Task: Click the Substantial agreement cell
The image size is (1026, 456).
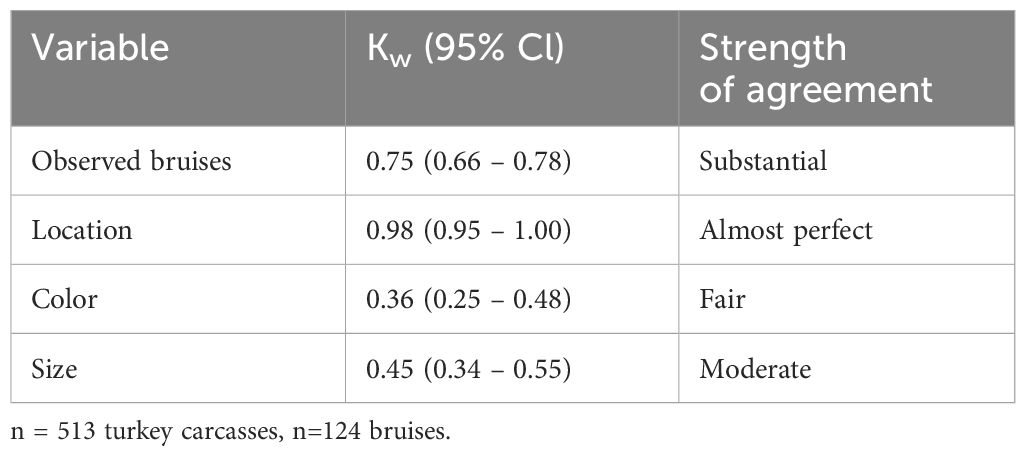Action: click(763, 160)
